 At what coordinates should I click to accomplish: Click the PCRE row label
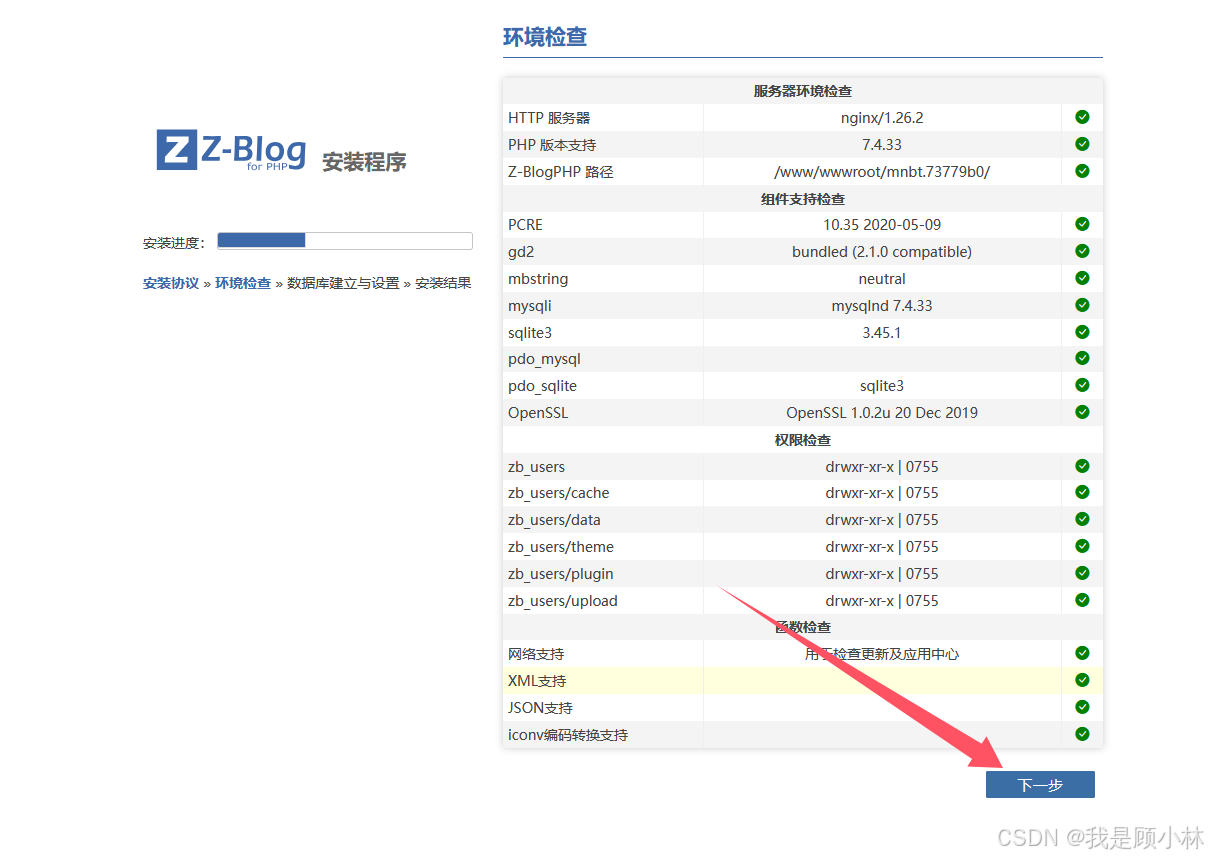[x=526, y=225]
